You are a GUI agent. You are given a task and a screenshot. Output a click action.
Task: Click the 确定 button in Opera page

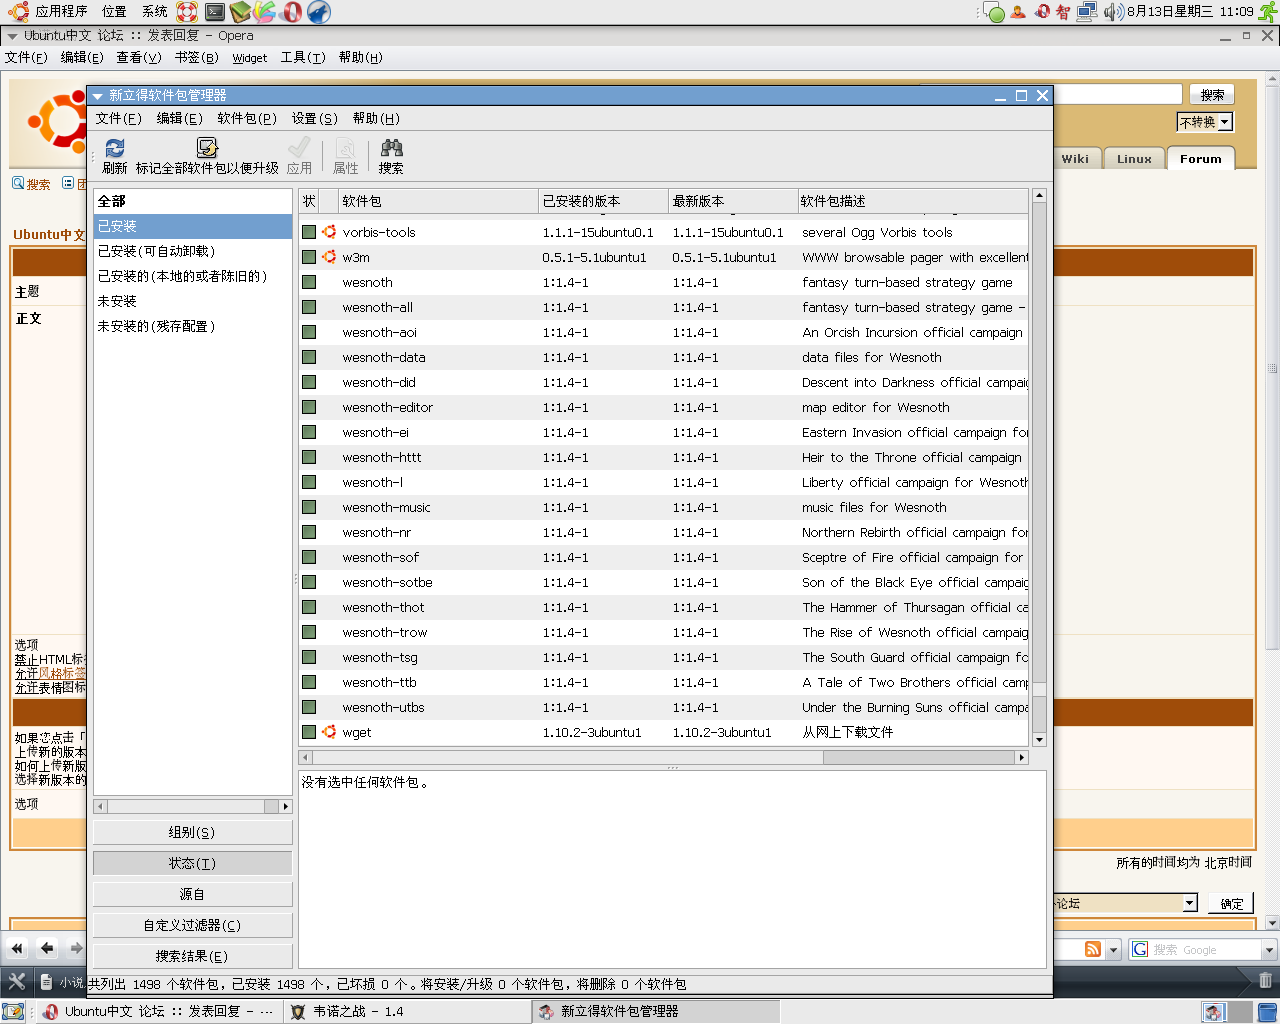[x=1231, y=903]
